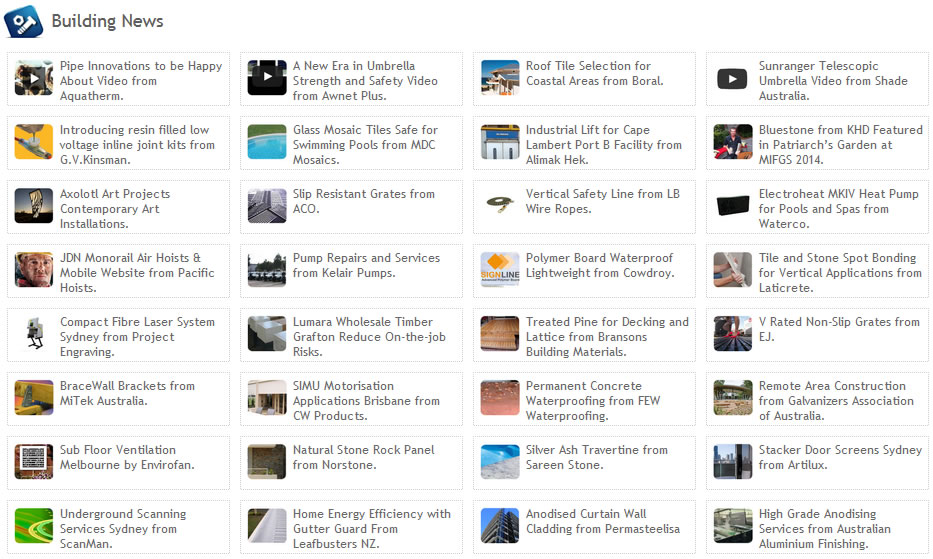933x559 pixels.
Task: Click the Kelair Pumps thumbnail
Action: (x=267, y=270)
